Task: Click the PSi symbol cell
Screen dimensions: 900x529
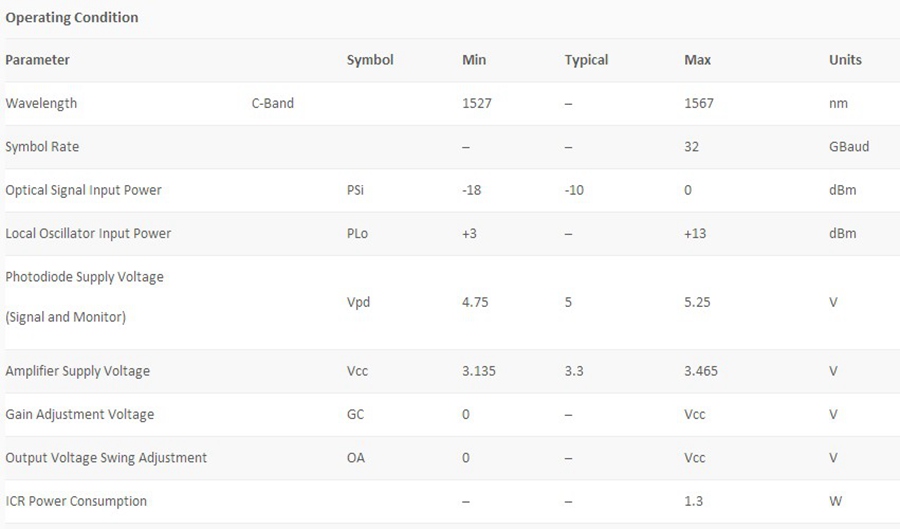Action: click(357, 190)
